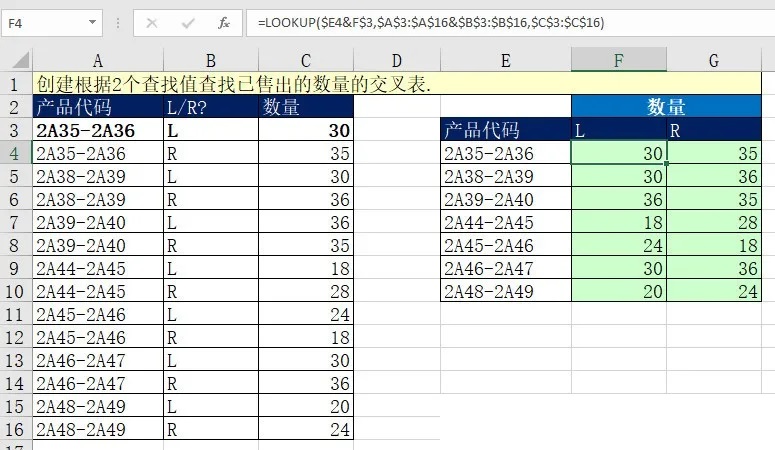Screen dimensions: 775x450
Task: Select column B header
Action: pos(211,60)
